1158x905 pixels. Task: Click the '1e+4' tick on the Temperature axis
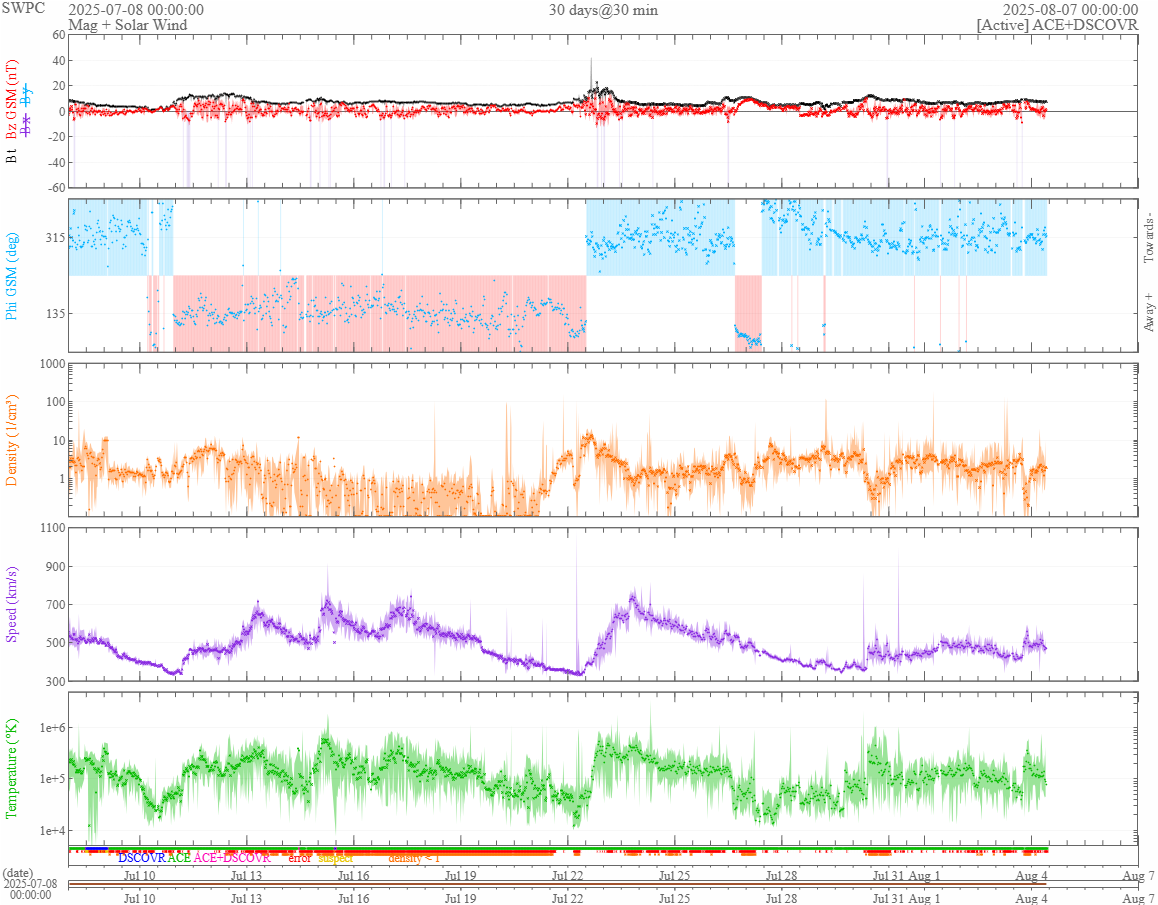[x=52, y=830]
